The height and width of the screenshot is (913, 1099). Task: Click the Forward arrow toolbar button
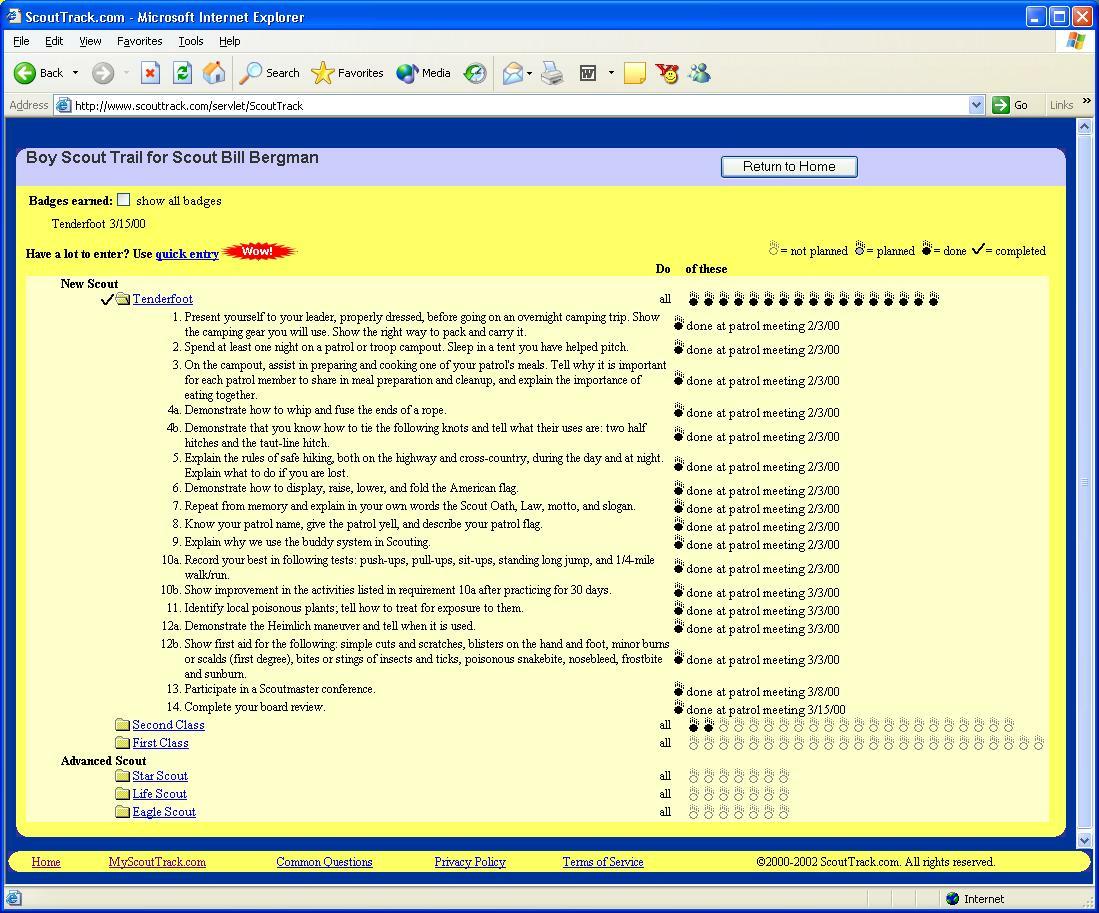tap(103, 73)
